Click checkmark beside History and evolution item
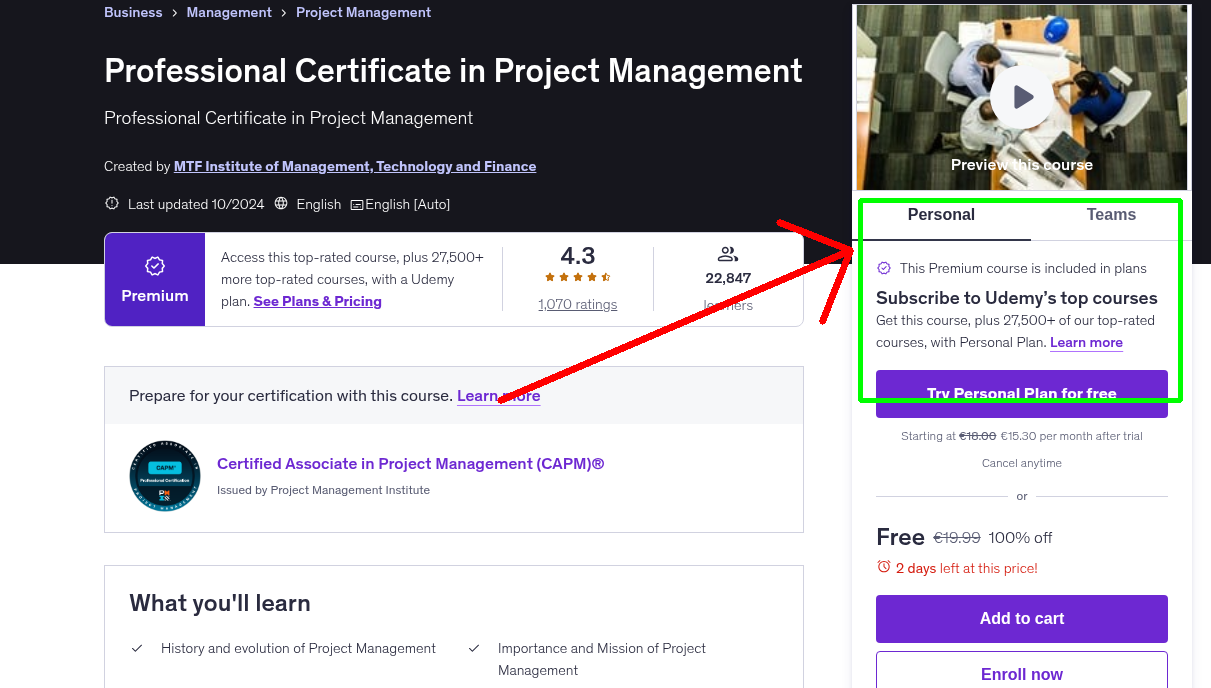 pyautogui.click(x=138, y=648)
